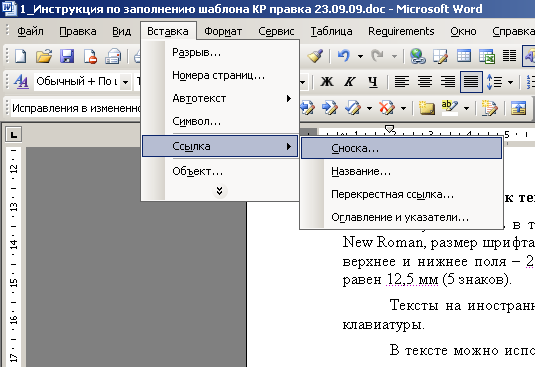Click the highlight color ab marker icon
Image resolution: width=535 pixels, height=367 pixels.
coord(450,108)
